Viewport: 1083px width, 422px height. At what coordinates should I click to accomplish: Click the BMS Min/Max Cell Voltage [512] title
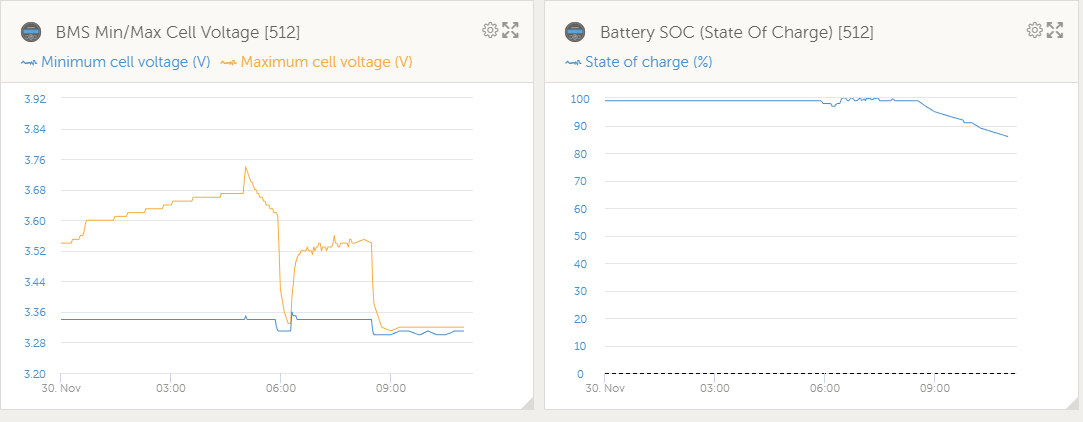(178, 32)
